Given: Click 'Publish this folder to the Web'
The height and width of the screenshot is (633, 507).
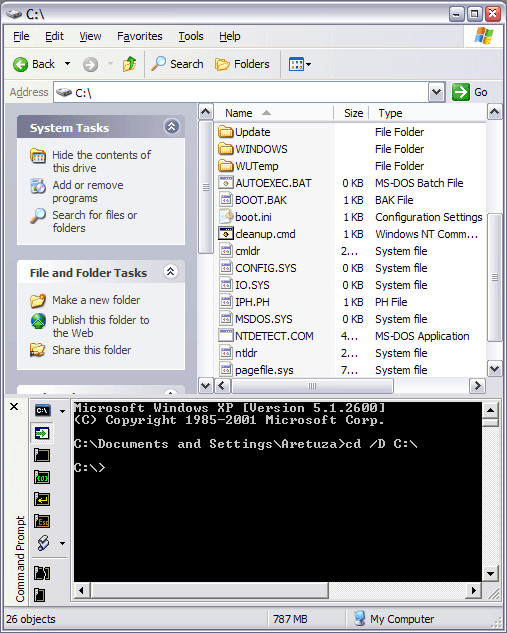Looking at the screenshot, I should 101,326.
